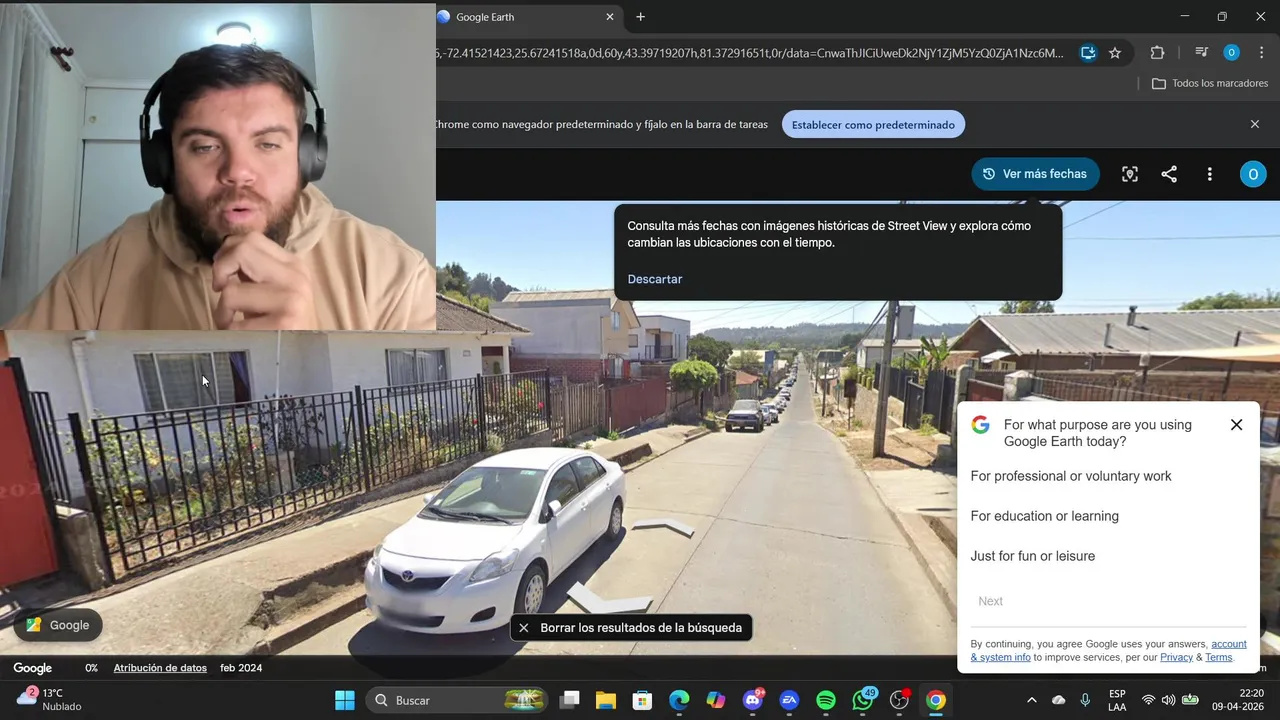The width and height of the screenshot is (1280, 720).
Task: Open WhatsApp from taskbar
Action: (x=863, y=700)
